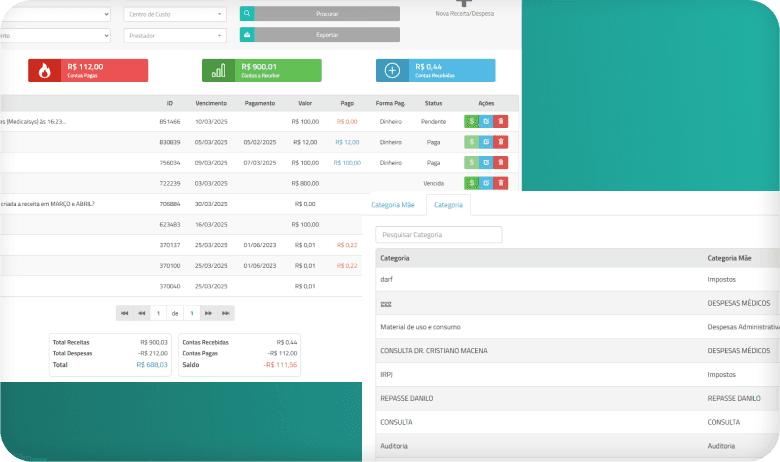The image size is (780, 462).
Task: Click the teal export icon beside Exportar
Action: pyautogui.click(x=247, y=34)
